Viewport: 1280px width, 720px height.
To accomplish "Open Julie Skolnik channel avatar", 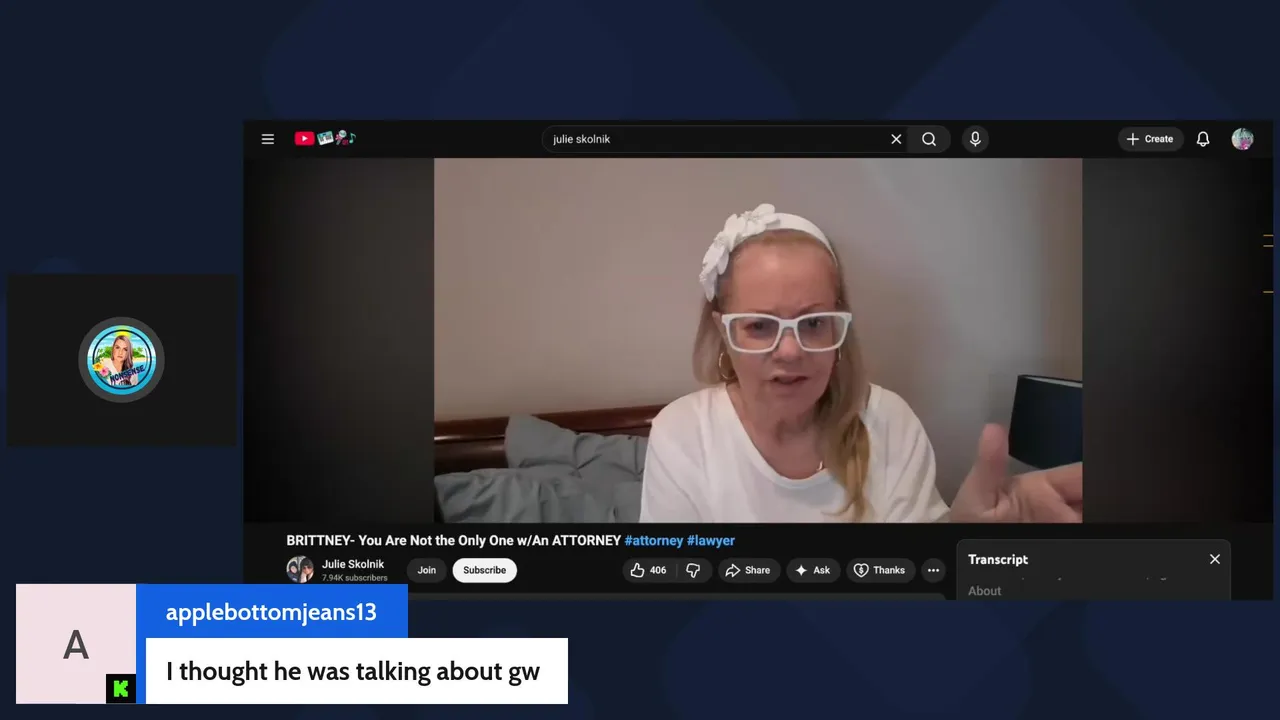I will point(300,570).
